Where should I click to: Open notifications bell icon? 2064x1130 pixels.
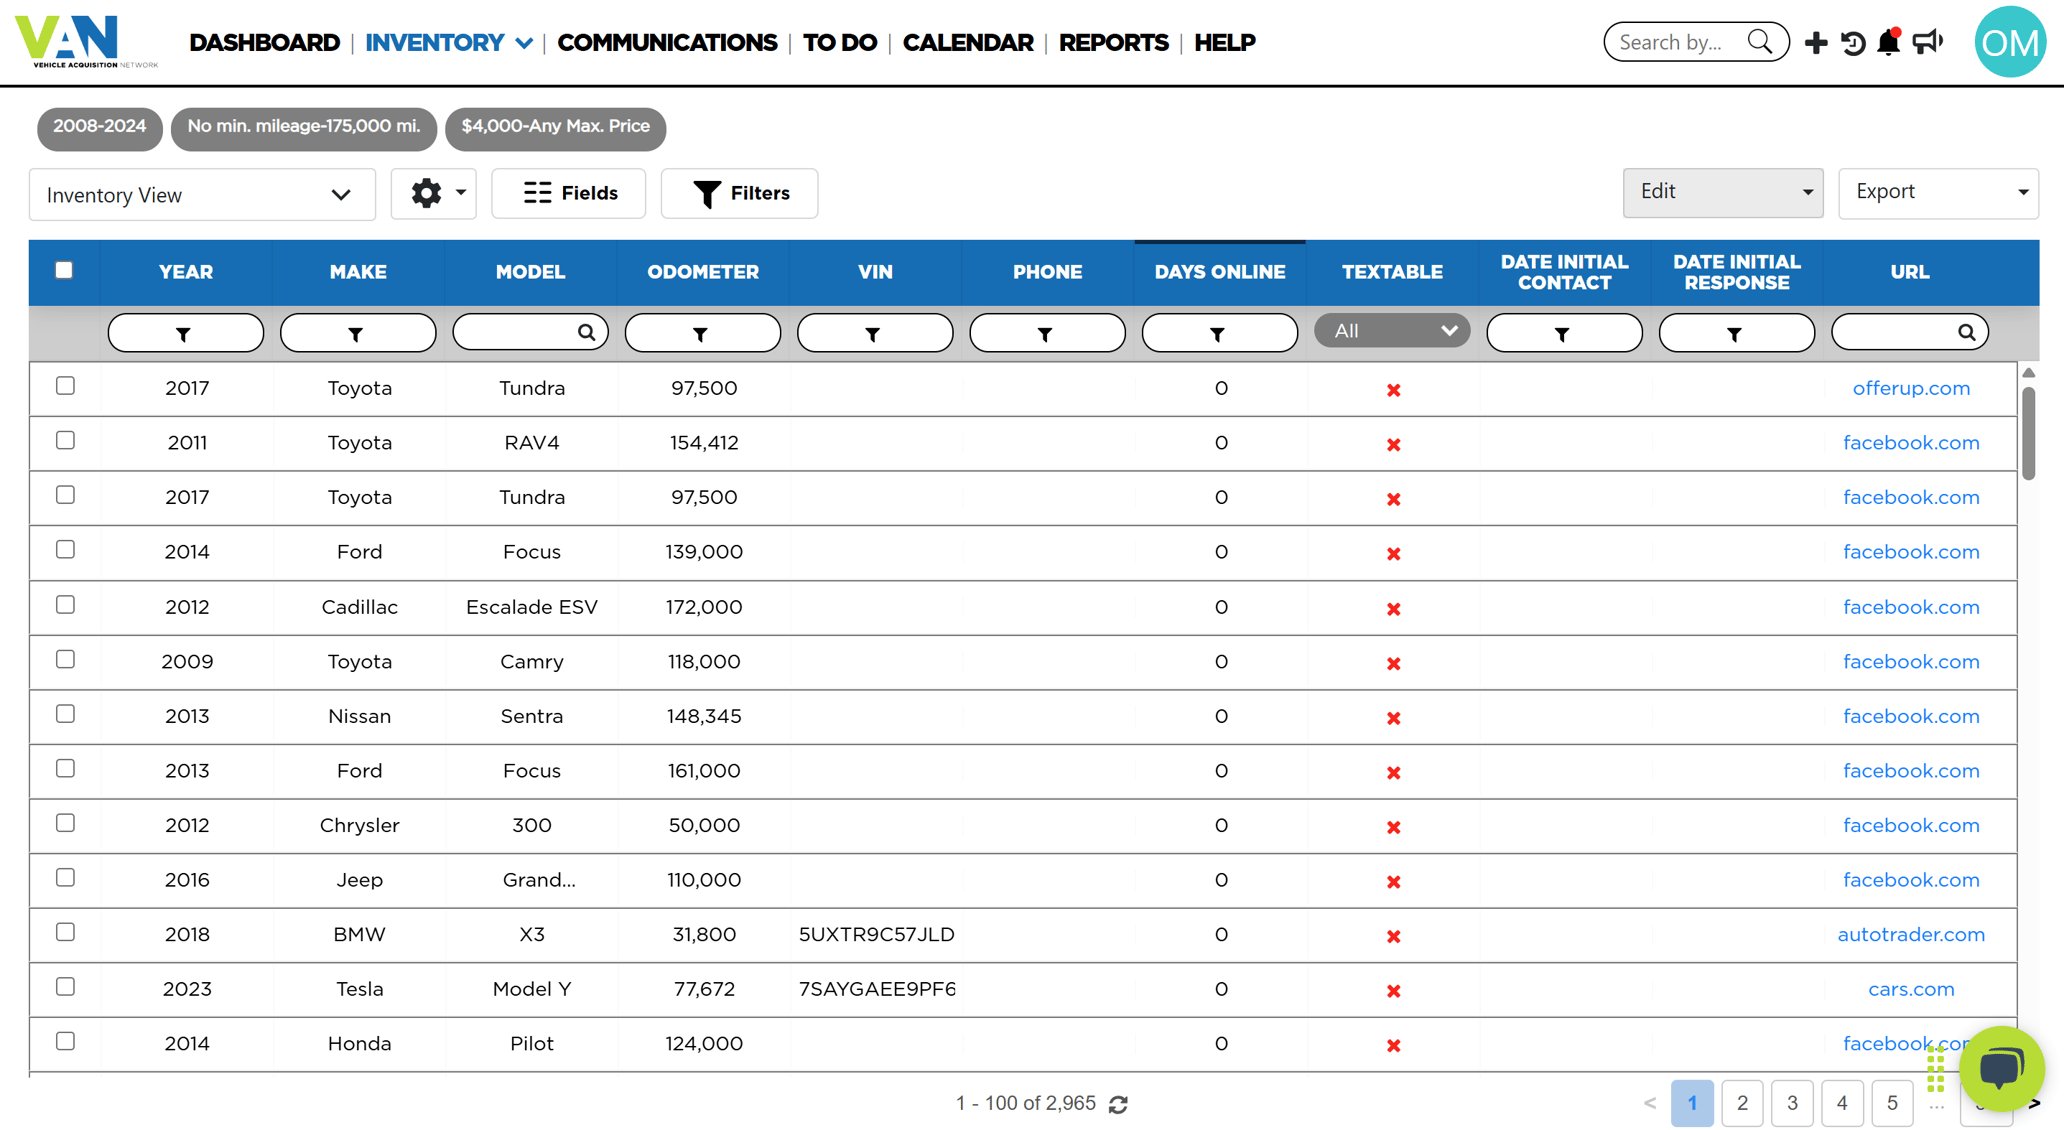tap(1888, 42)
